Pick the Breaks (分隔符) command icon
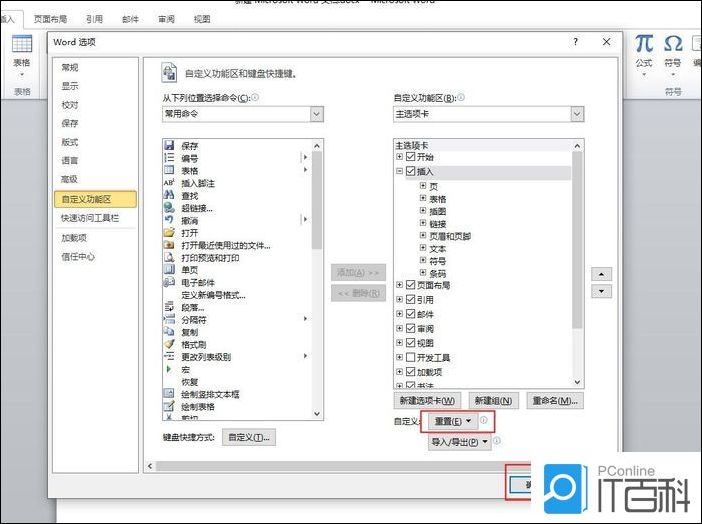The width and height of the screenshot is (702, 524). click(x=169, y=319)
